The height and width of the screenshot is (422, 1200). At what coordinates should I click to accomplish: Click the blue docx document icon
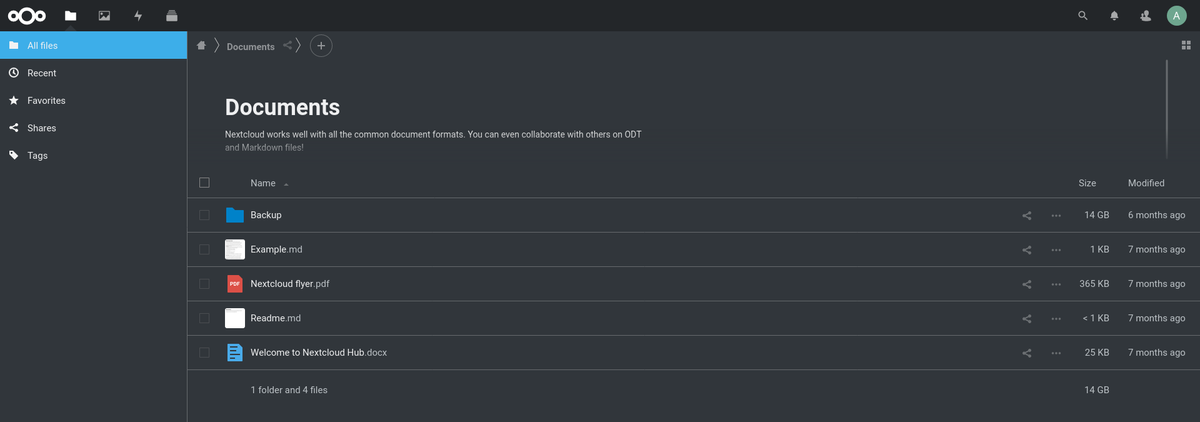(235, 353)
